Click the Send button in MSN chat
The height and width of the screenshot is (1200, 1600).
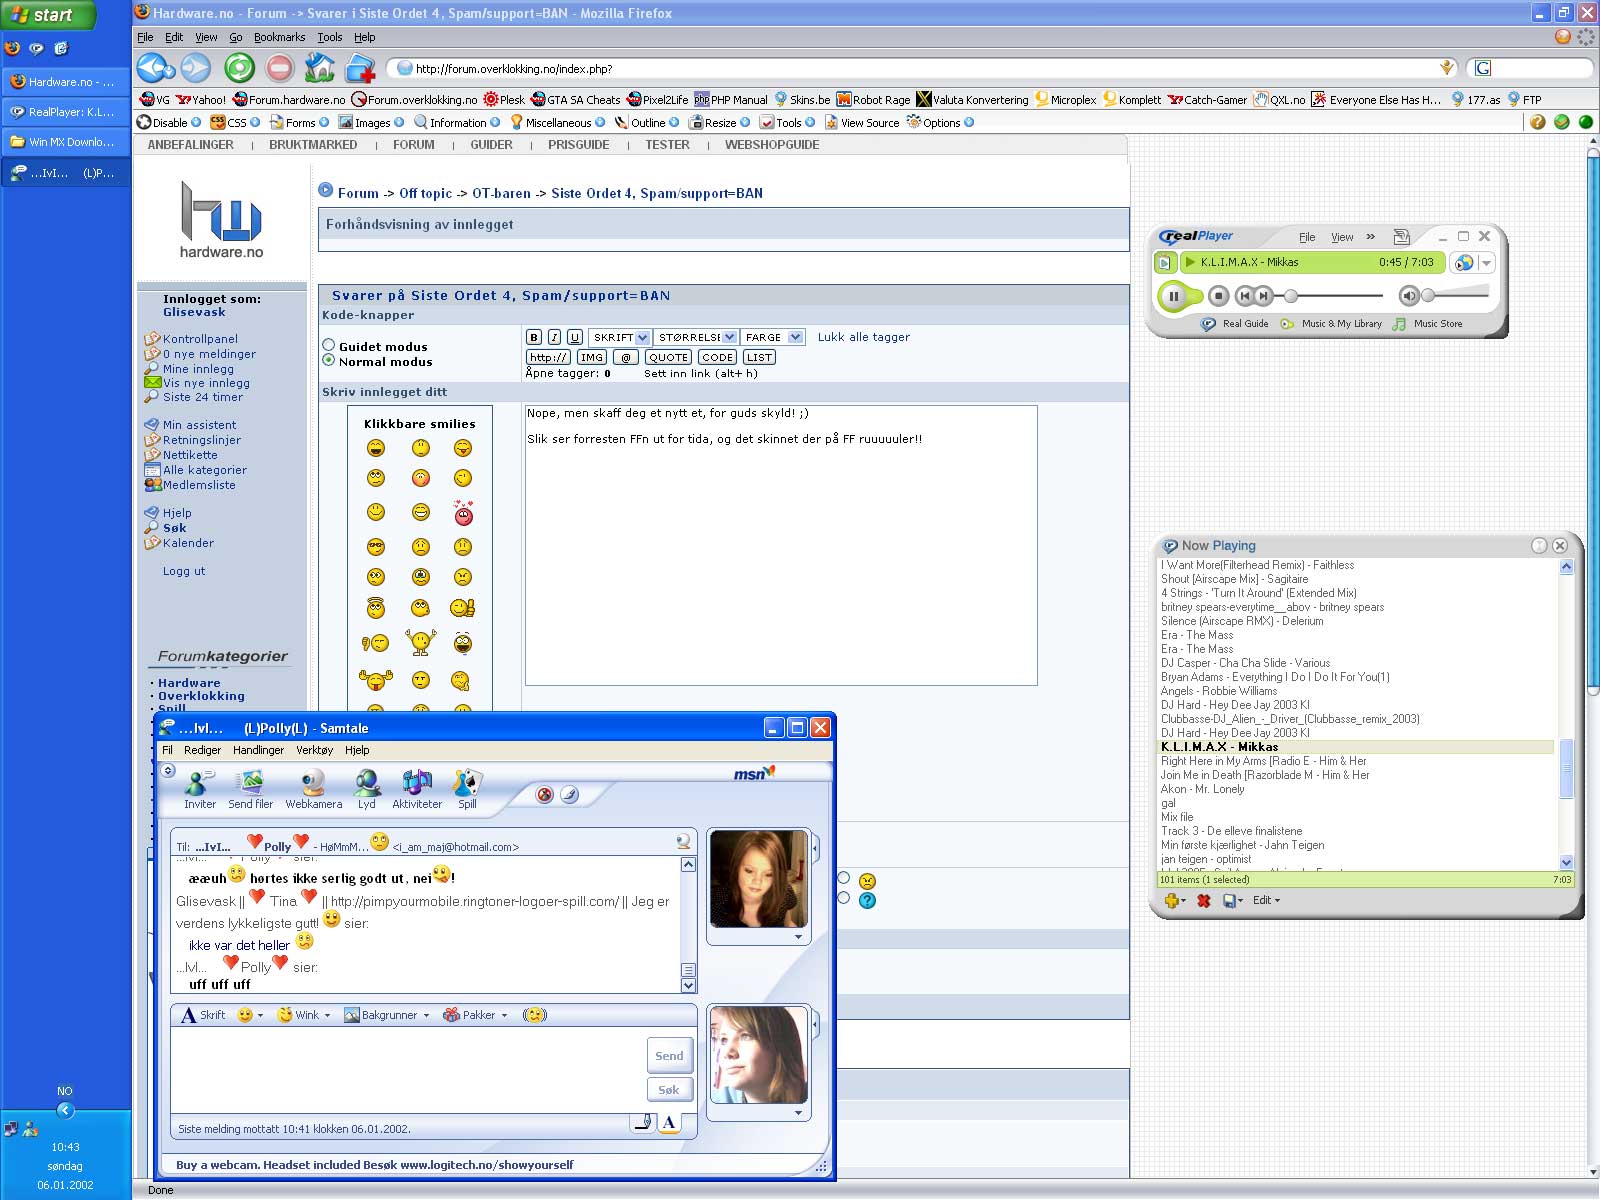669,1056
